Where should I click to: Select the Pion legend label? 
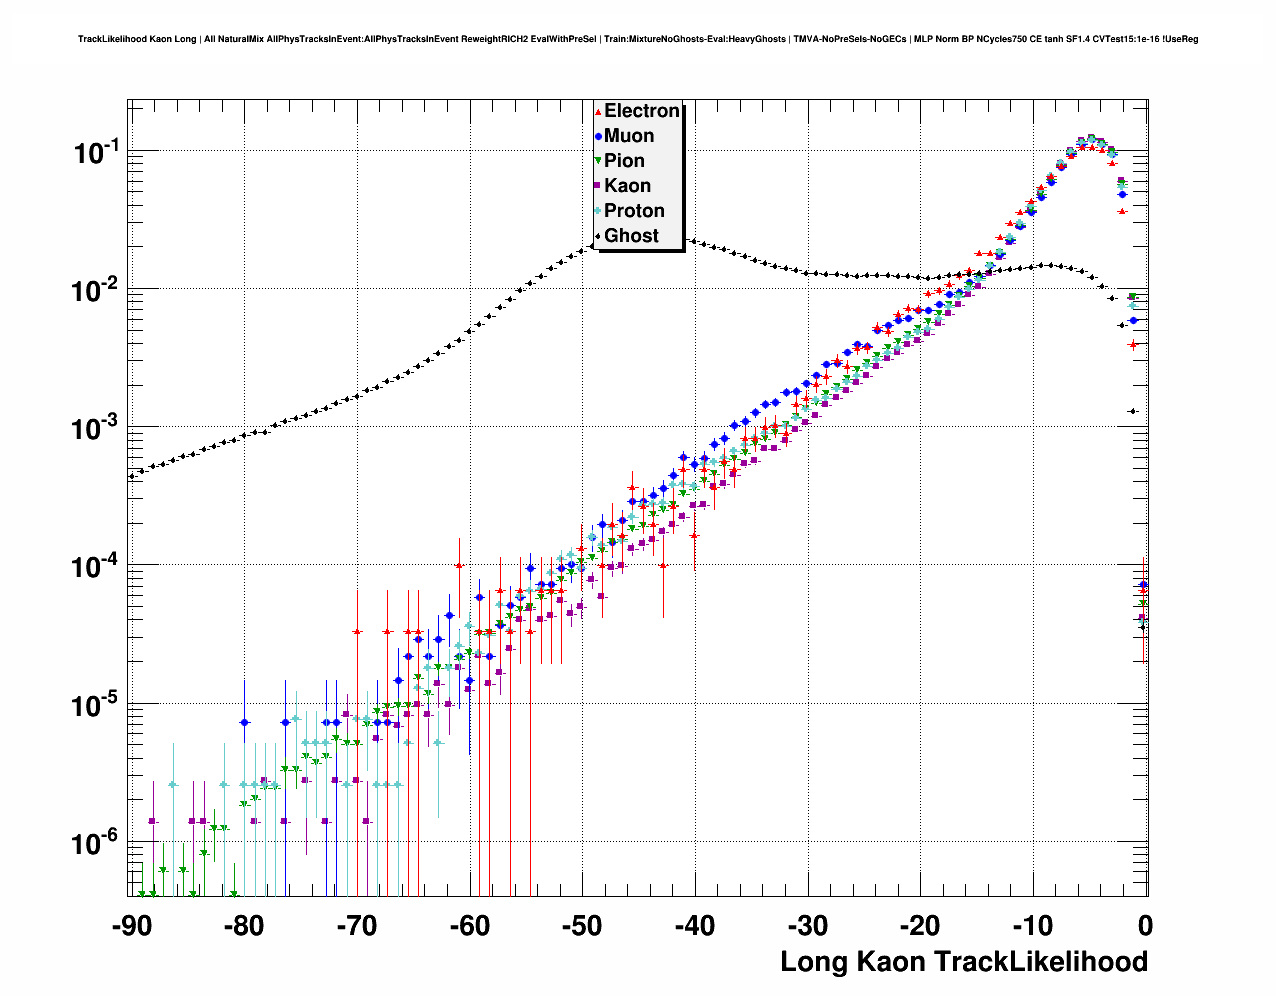pos(624,161)
